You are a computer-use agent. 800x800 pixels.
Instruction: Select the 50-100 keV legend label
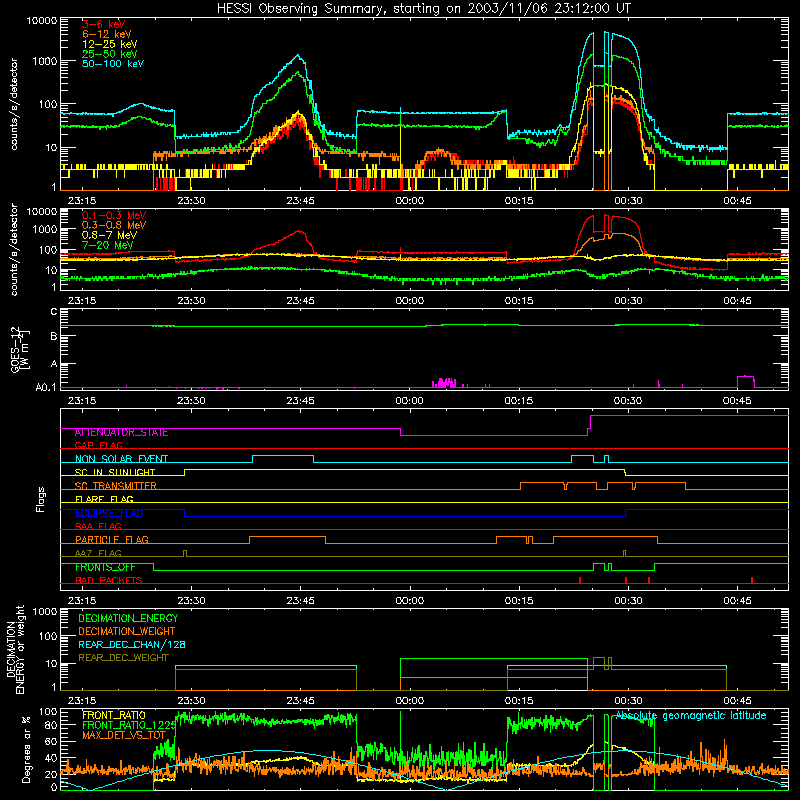[x=112, y=64]
